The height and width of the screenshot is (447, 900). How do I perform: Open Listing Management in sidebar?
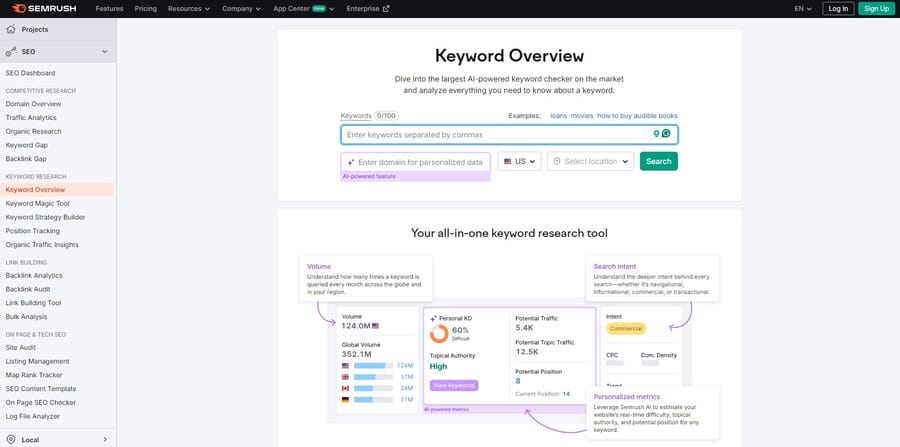(x=37, y=362)
